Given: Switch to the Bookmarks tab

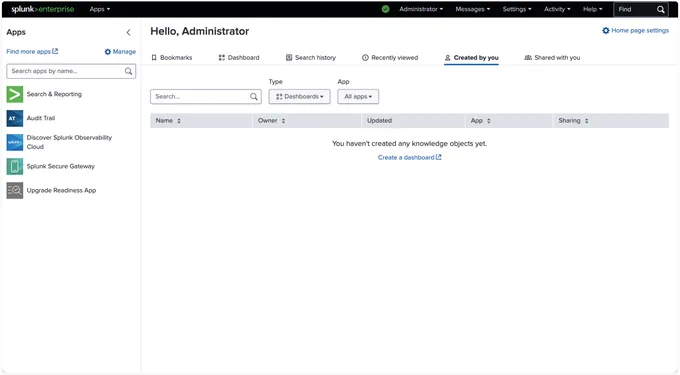Looking at the screenshot, I should coord(172,58).
